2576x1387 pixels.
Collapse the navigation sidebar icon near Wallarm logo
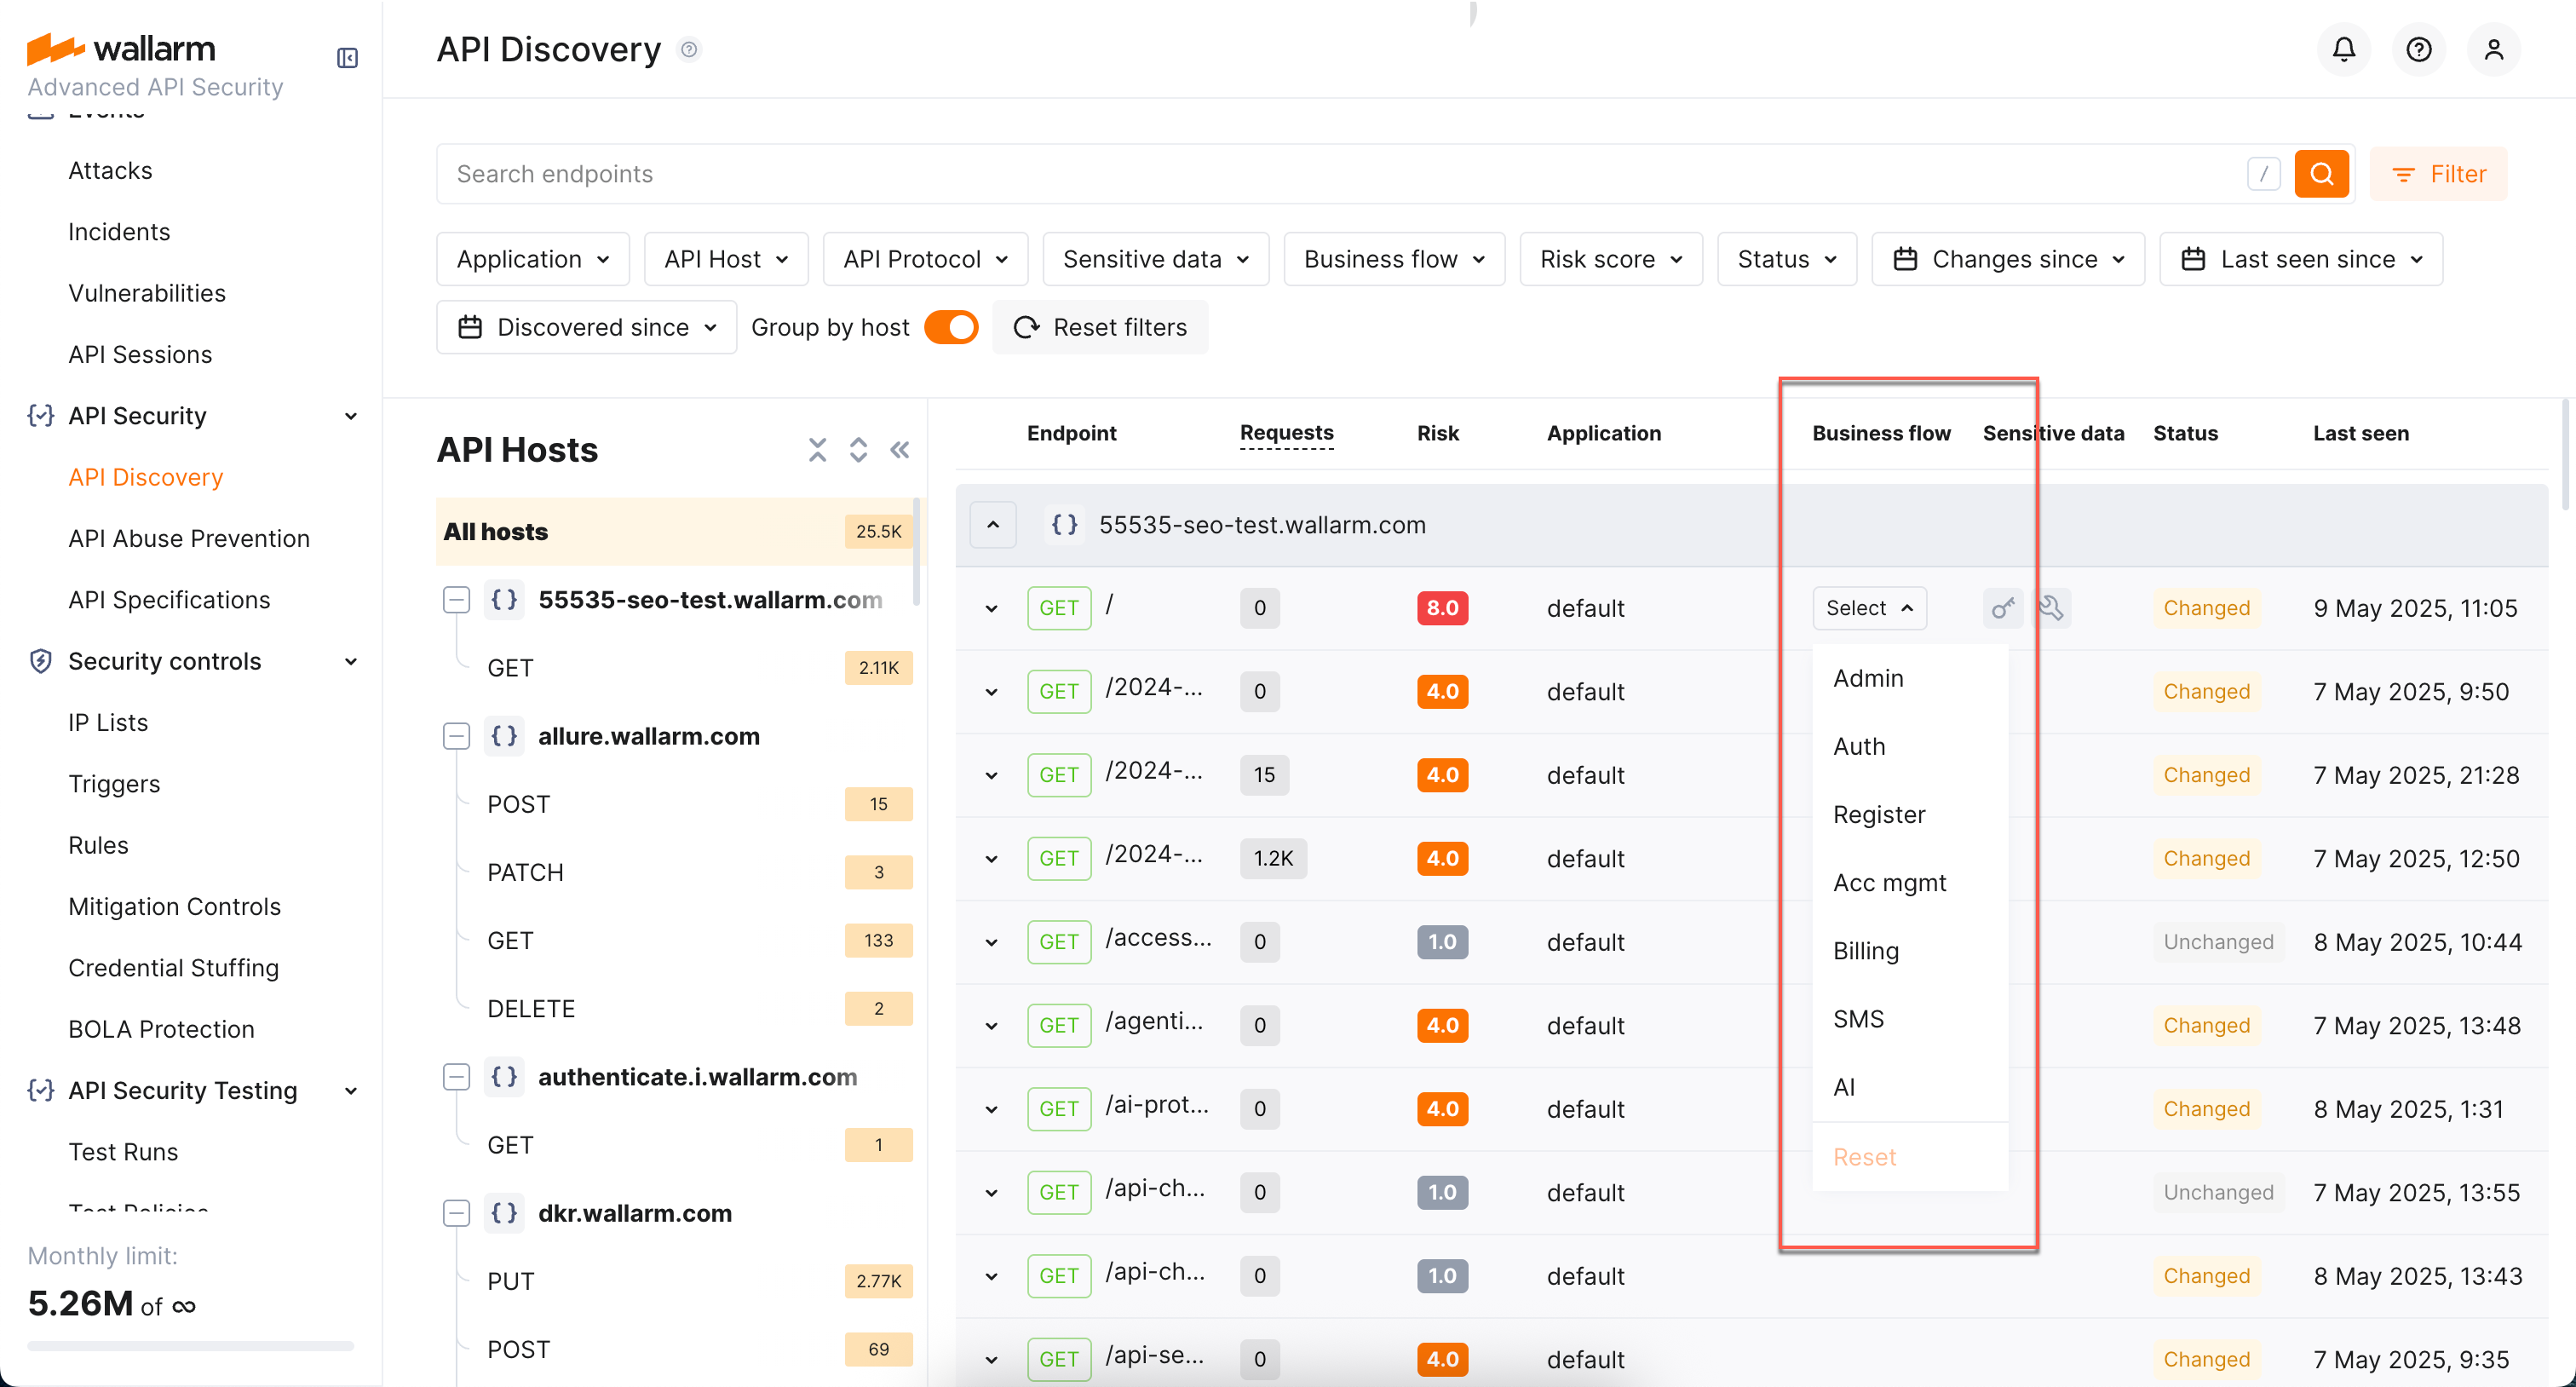point(347,58)
